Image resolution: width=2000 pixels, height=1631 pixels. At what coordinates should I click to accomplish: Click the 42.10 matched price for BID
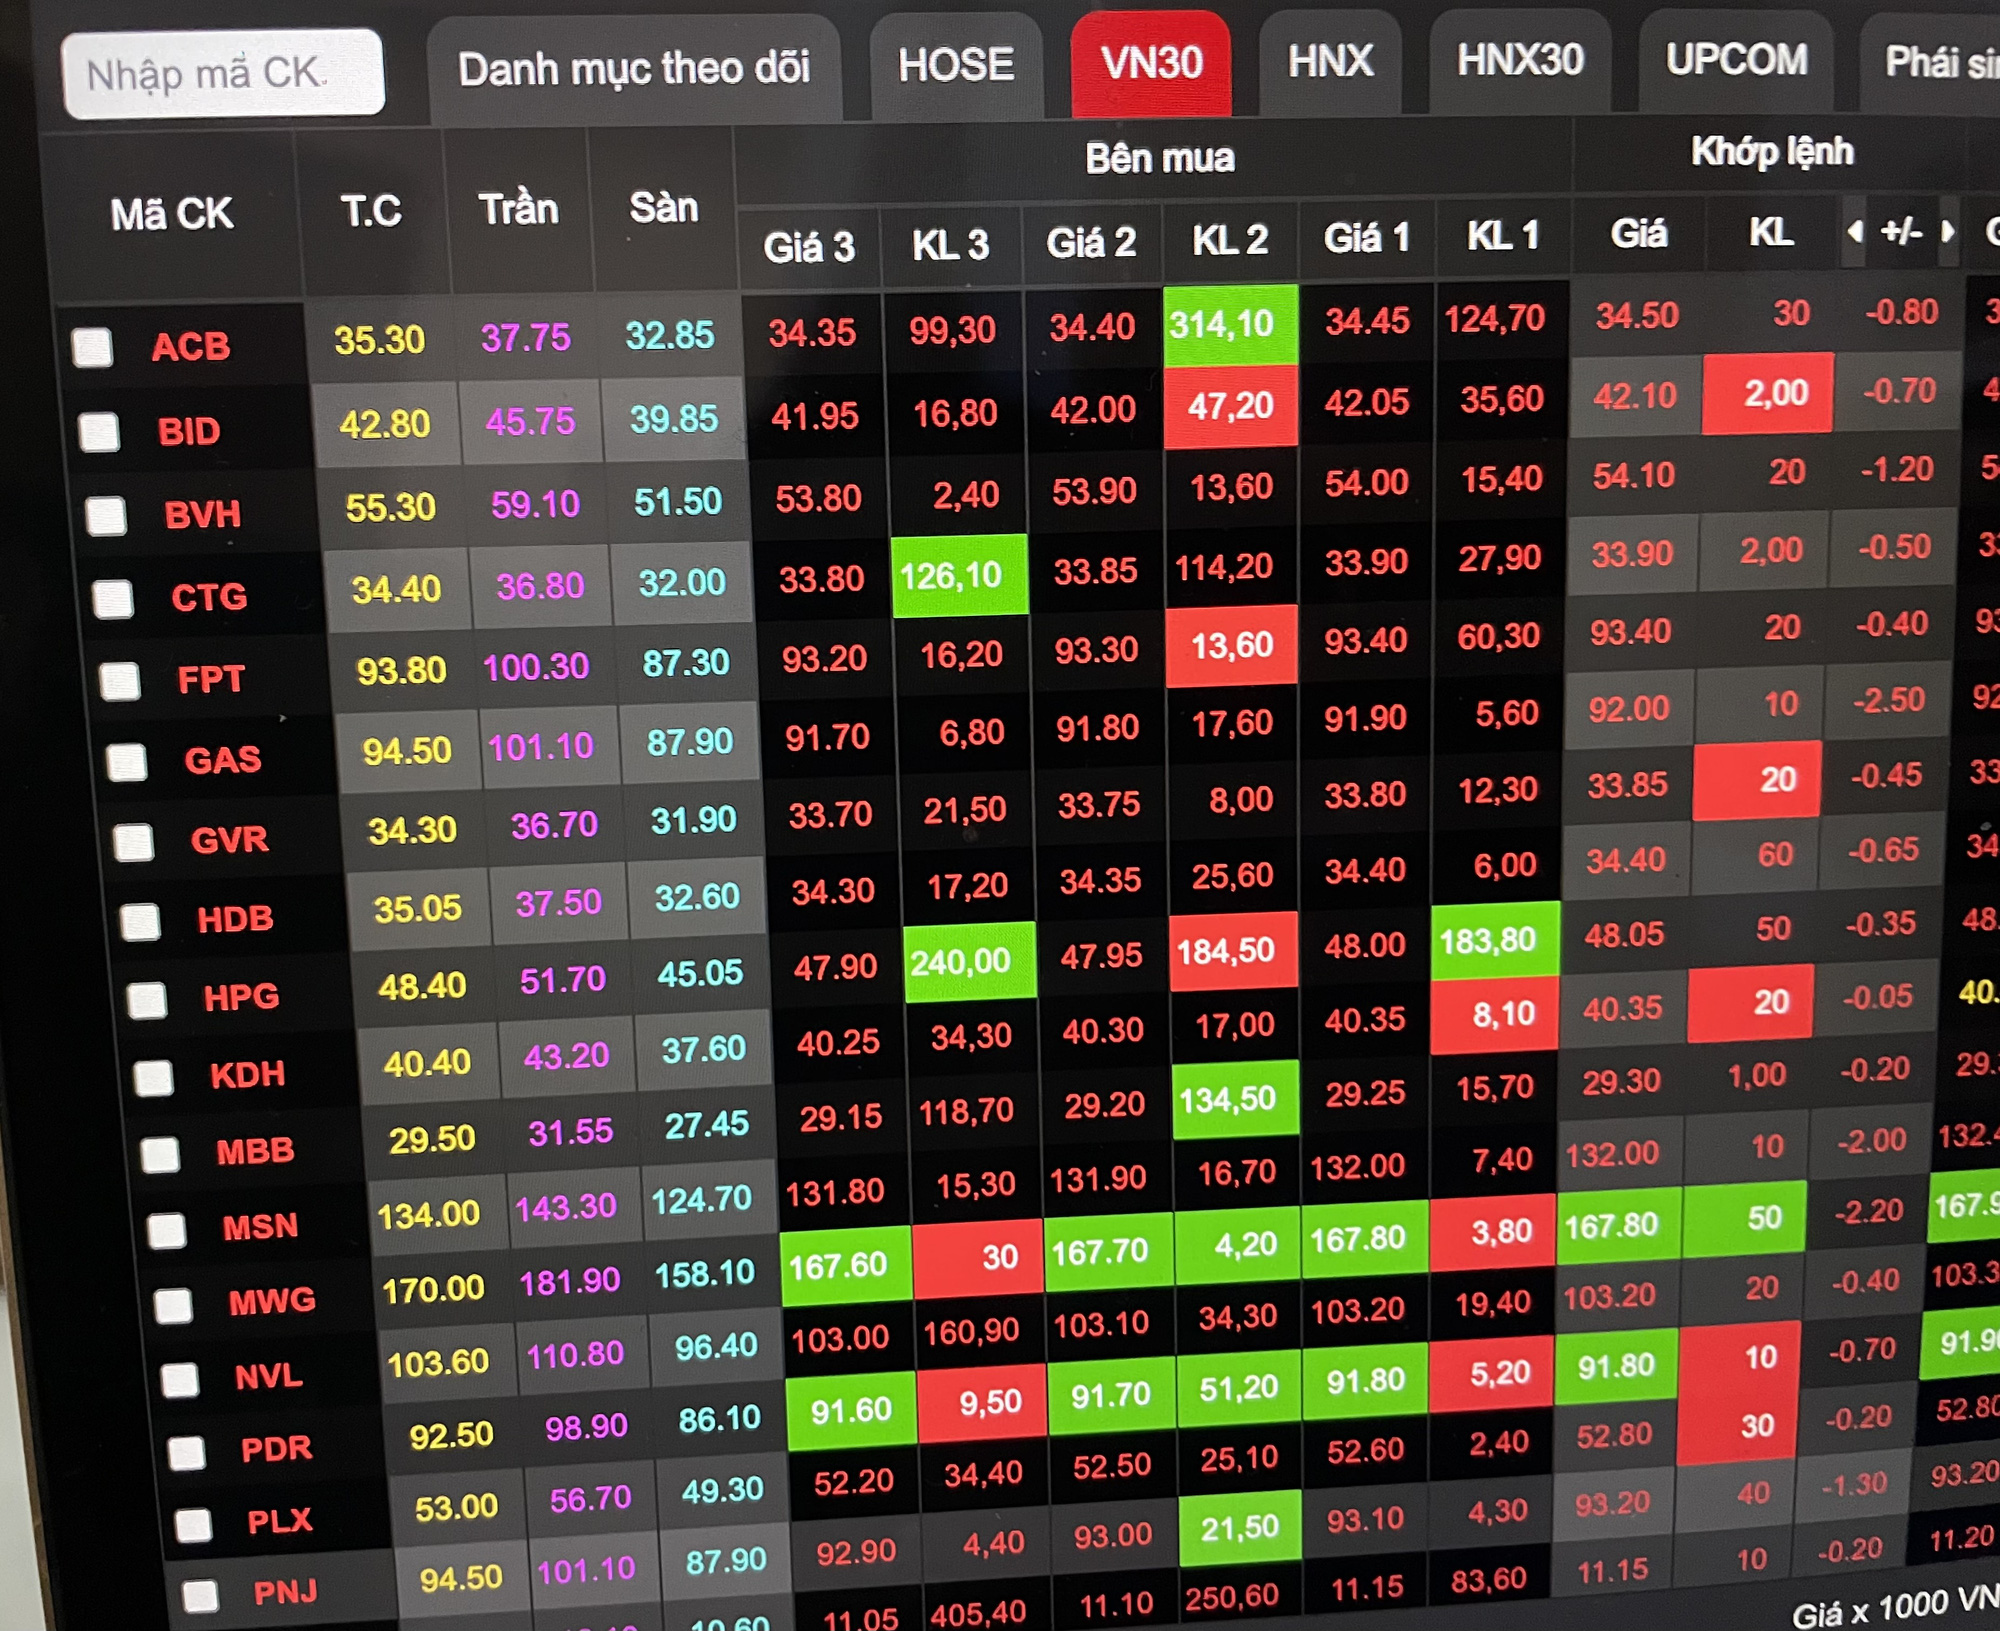tap(1635, 396)
